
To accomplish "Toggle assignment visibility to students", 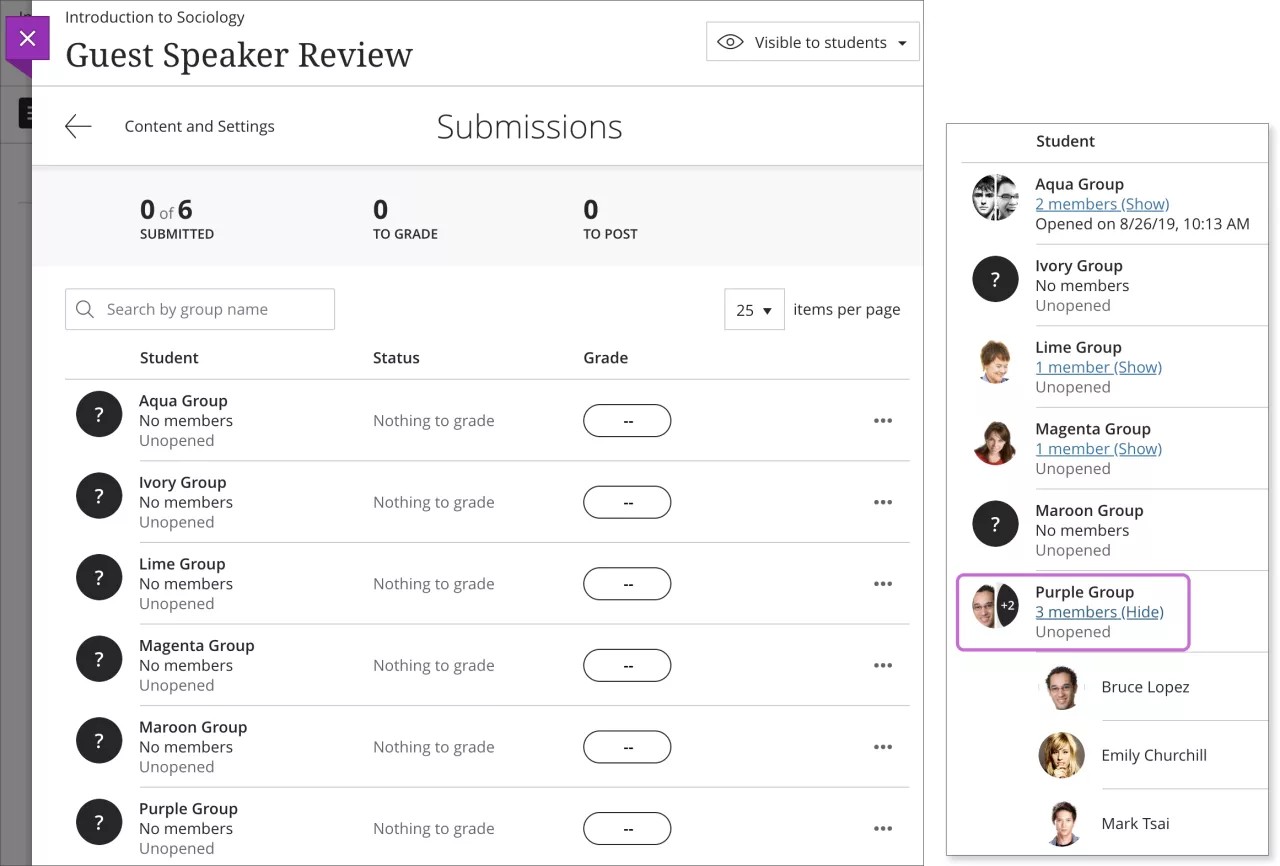I will [812, 42].
